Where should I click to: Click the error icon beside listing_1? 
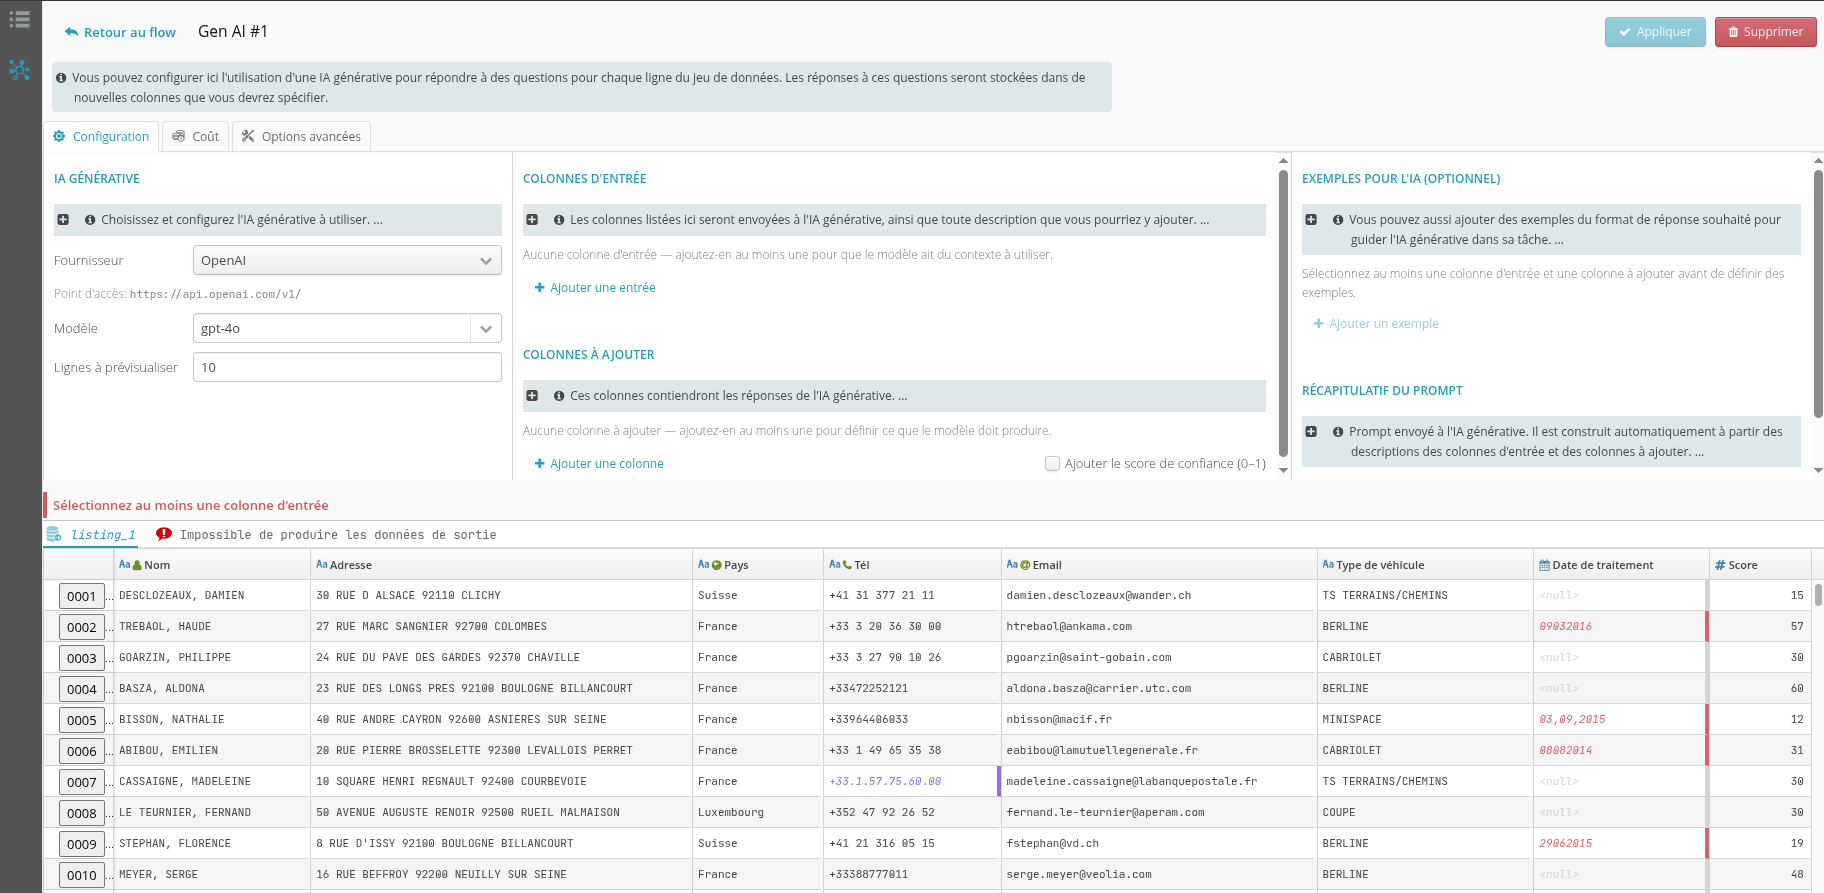164,534
